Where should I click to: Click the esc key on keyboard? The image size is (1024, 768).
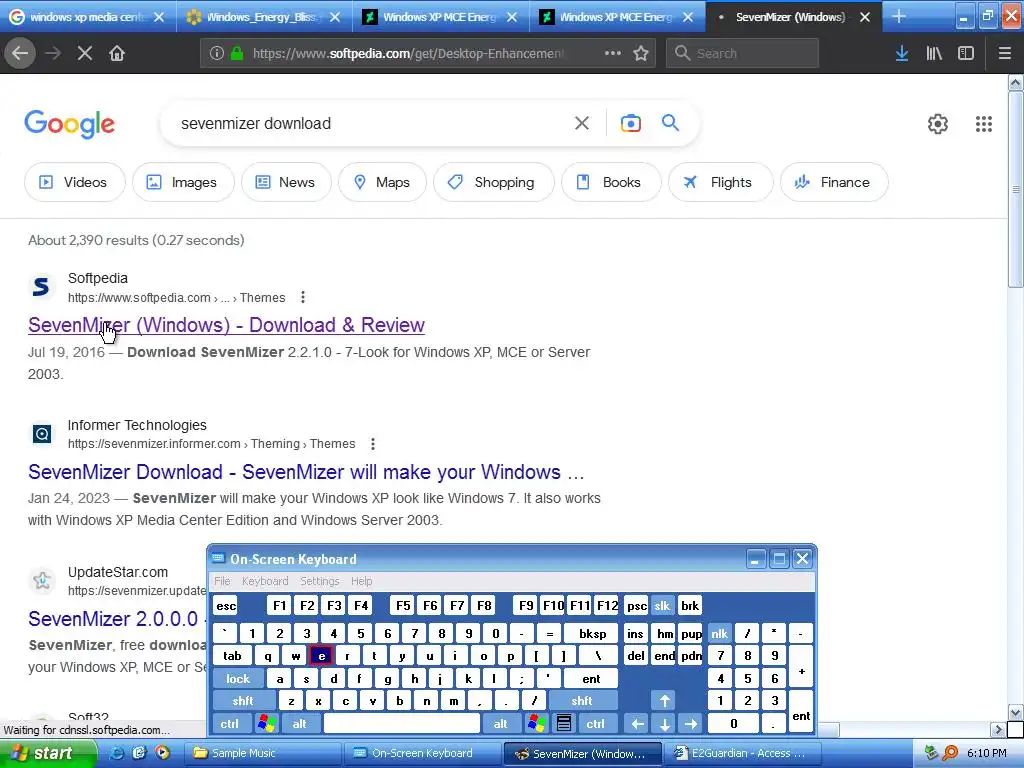226,605
